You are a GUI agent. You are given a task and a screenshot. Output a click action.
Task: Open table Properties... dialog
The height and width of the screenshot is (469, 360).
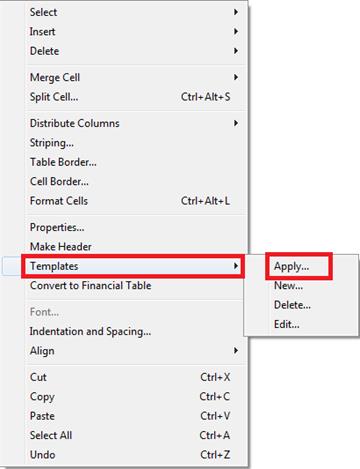click(133, 227)
